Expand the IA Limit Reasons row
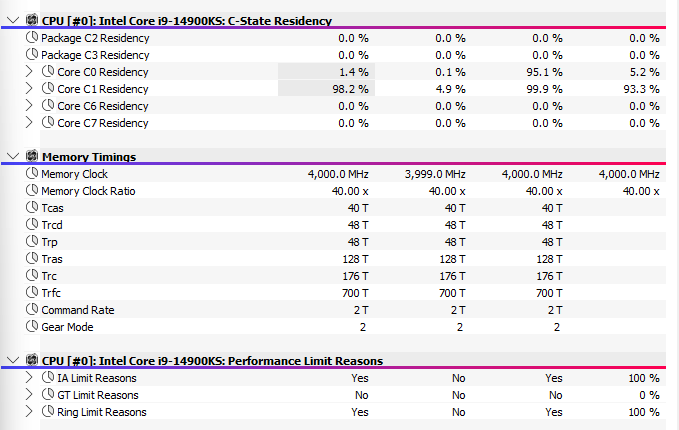Viewport: 679px width, 430px height. tap(29, 378)
